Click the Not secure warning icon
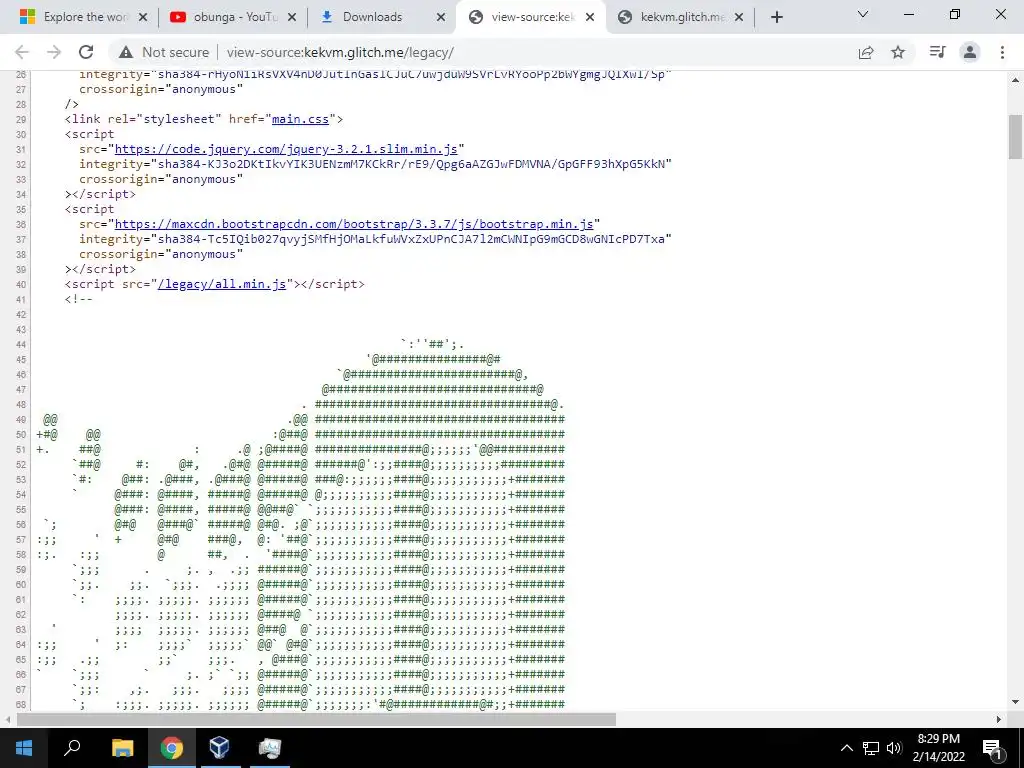This screenshot has height=768, width=1024. 126,52
